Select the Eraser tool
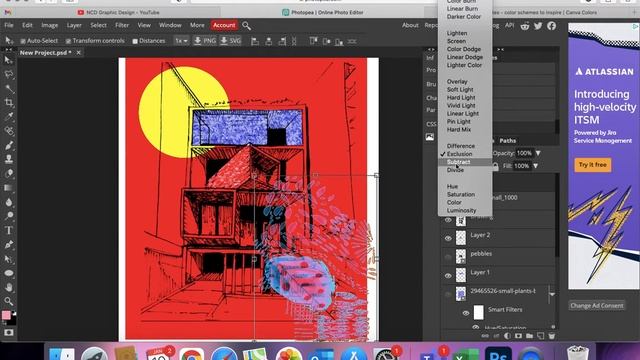 9,173
